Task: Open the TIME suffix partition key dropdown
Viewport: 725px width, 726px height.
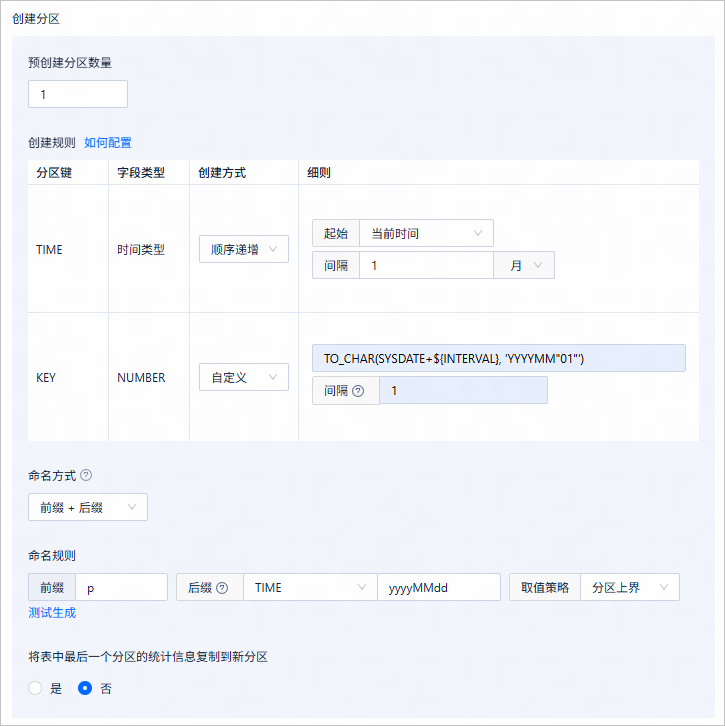Action: 310,587
